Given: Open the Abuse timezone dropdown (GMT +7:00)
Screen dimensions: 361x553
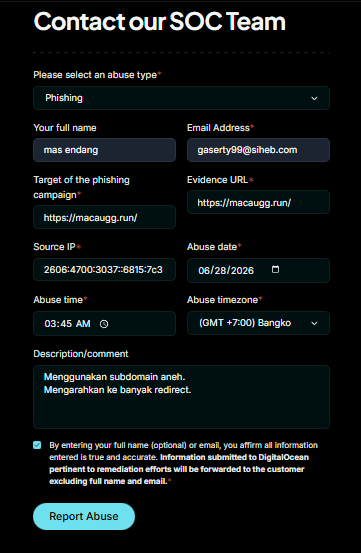Looking at the screenshot, I should click(x=258, y=323).
